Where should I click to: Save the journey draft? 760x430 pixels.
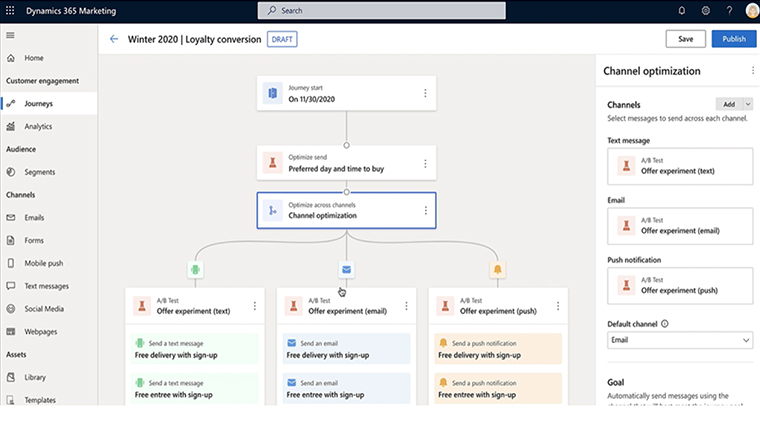click(685, 39)
